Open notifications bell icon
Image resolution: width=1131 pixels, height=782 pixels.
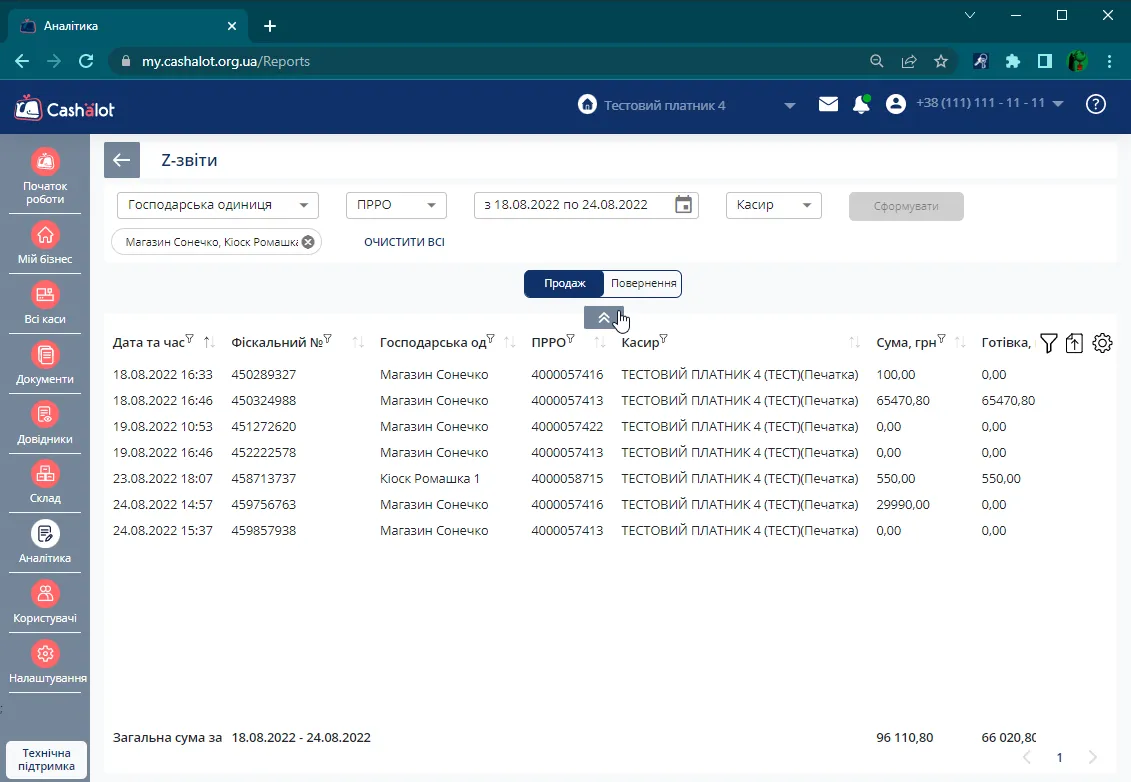click(x=861, y=105)
